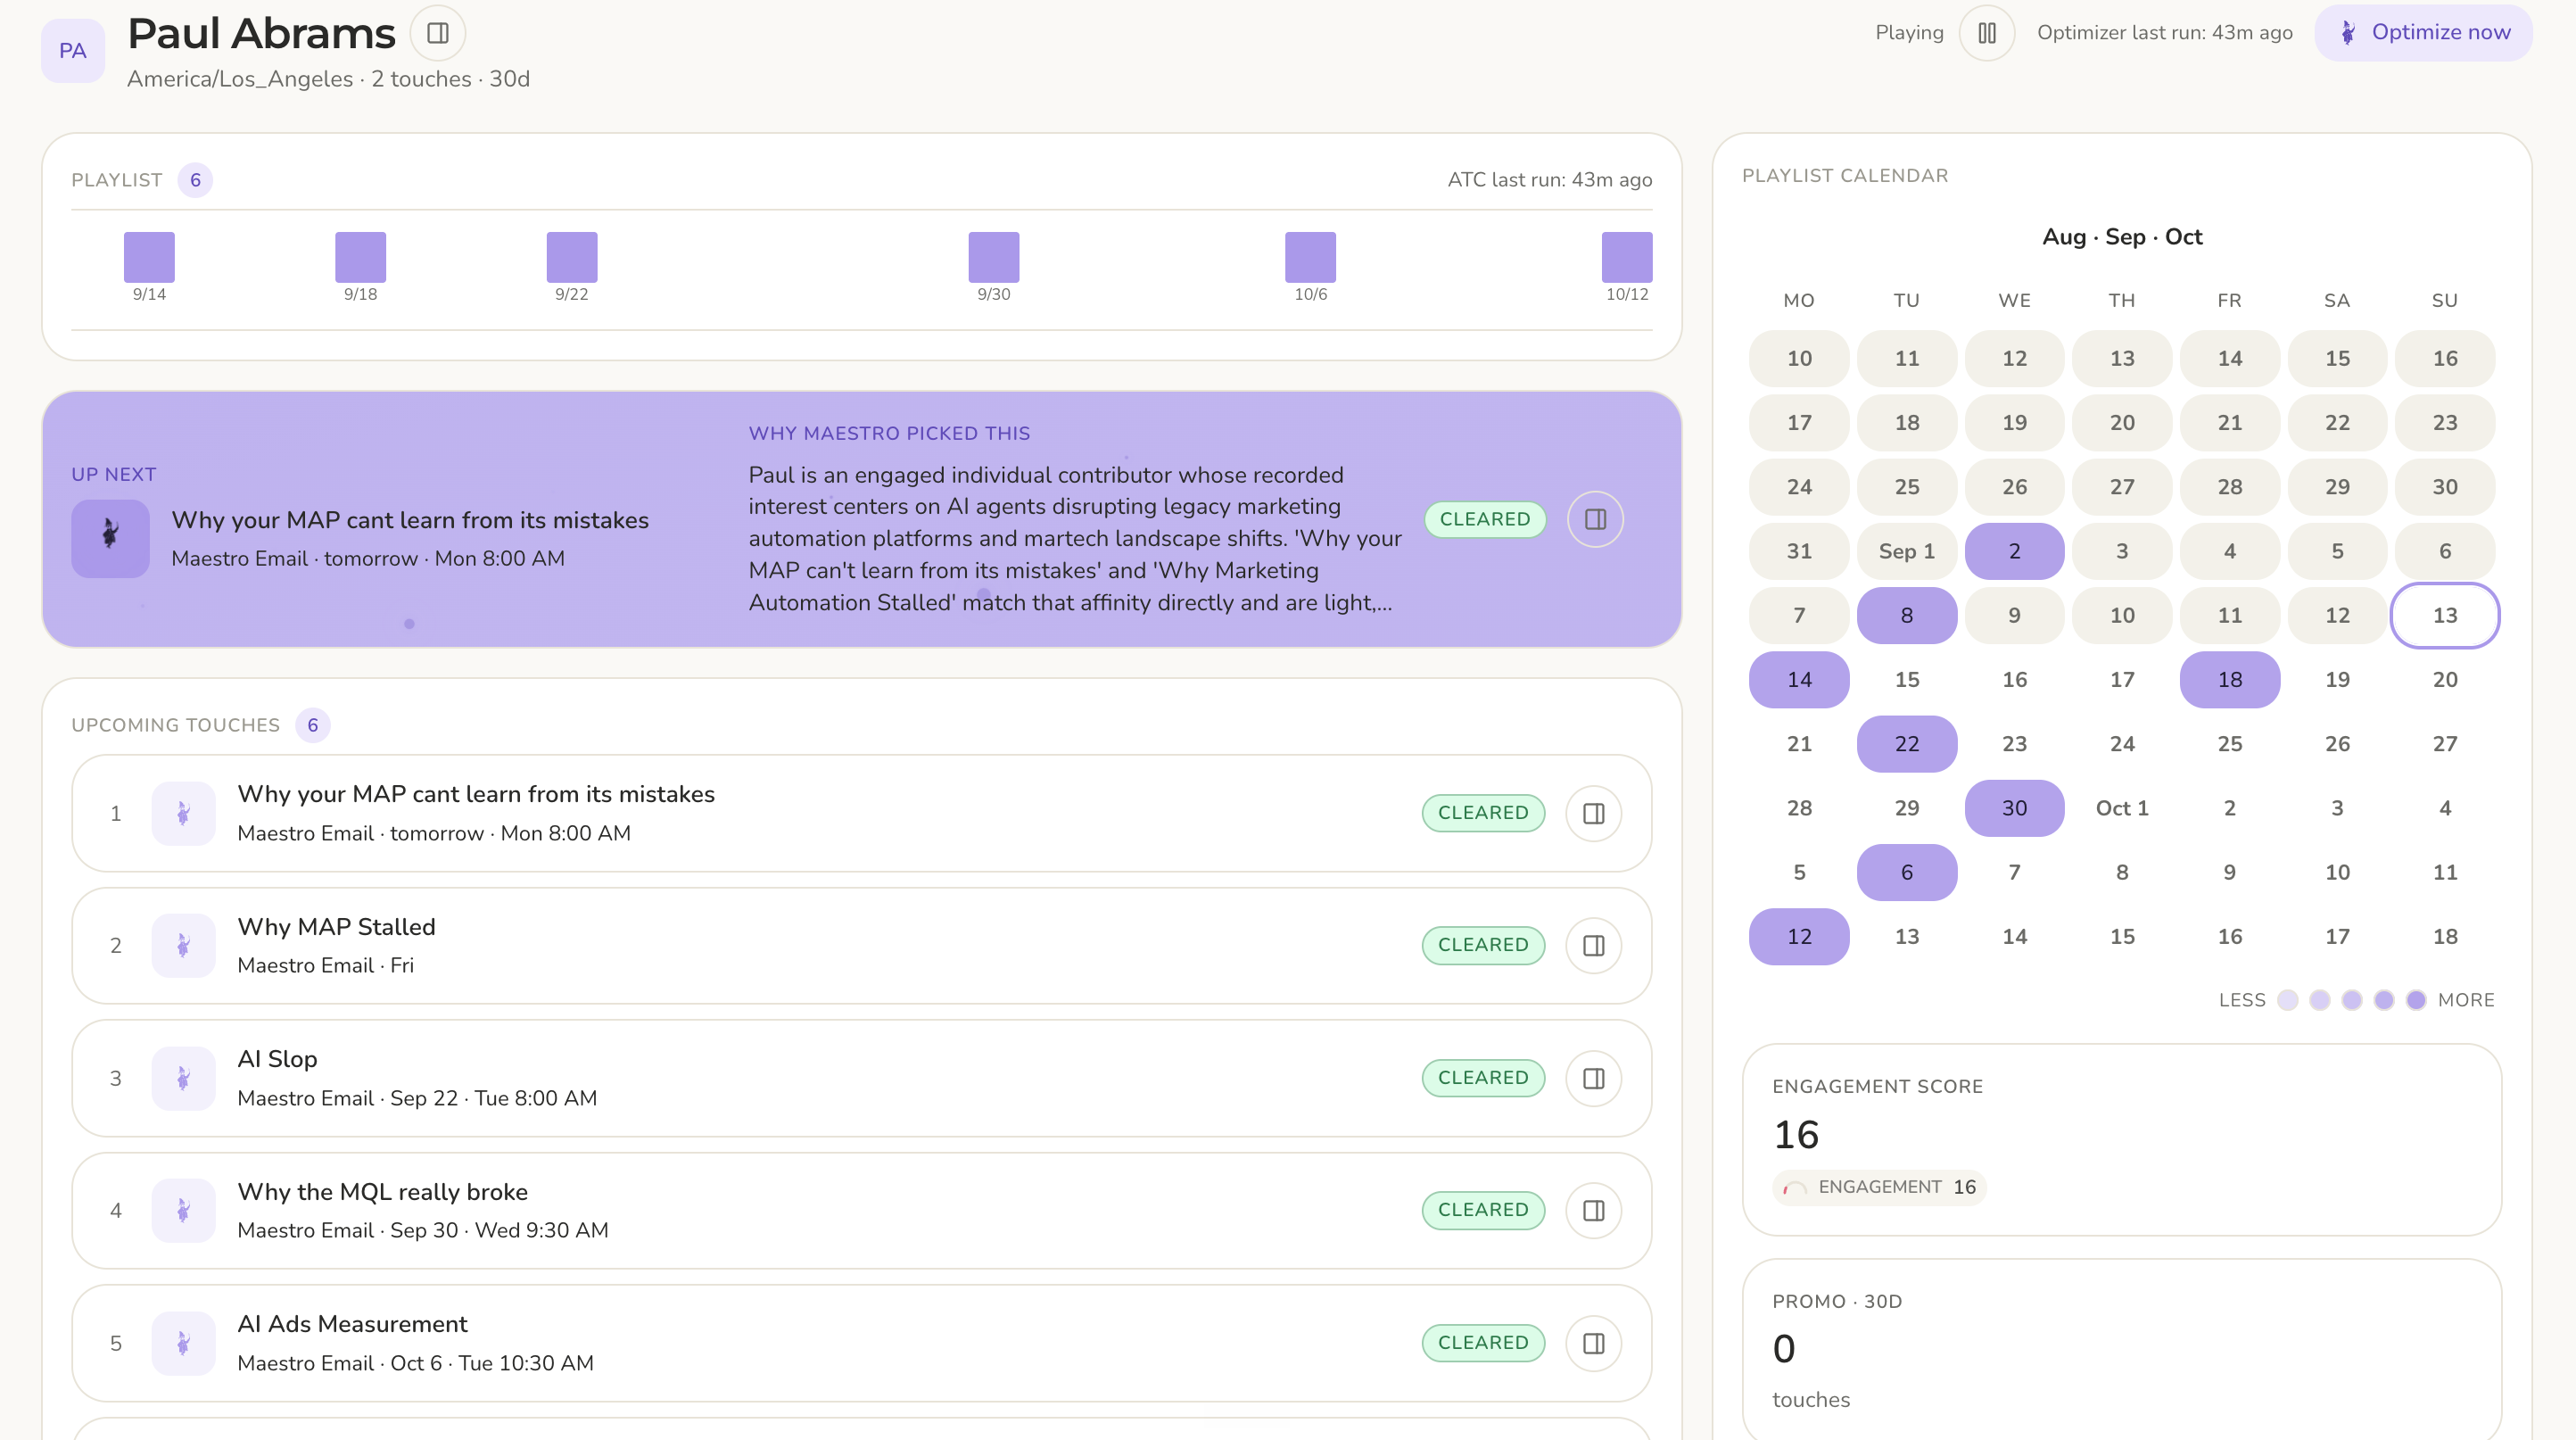2576x1440 pixels.
Task: Open the Why the MQL really broke title
Action: [382, 1192]
